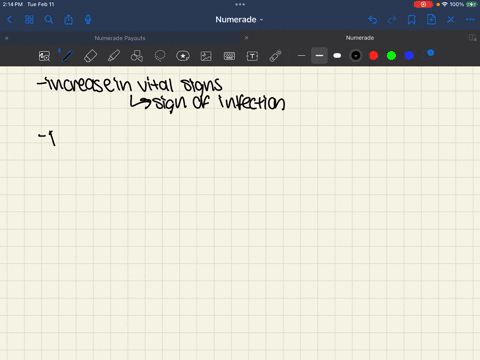This screenshot has height=360, width=480.
Task: Open split view icon in the tab bar
Action: tap(472, 38)
